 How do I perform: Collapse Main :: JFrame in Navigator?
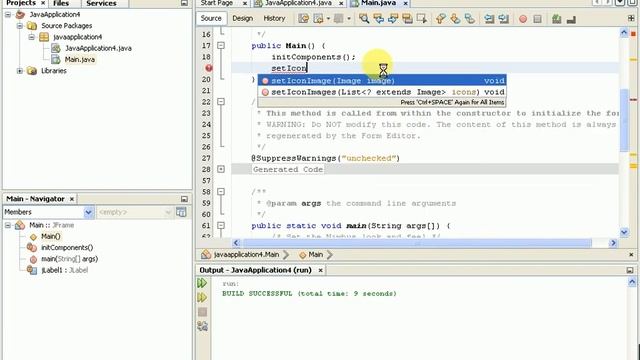coord(8,225)
